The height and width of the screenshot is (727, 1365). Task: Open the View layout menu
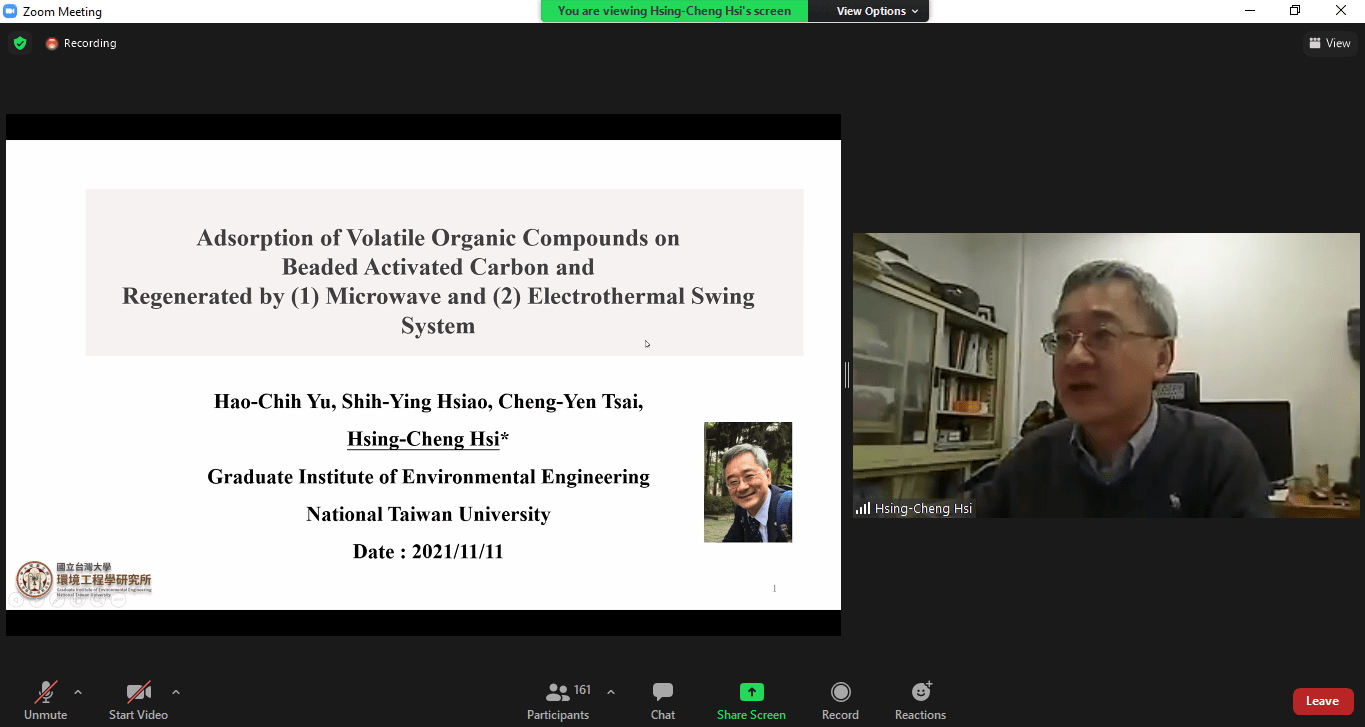(1329, 43)
